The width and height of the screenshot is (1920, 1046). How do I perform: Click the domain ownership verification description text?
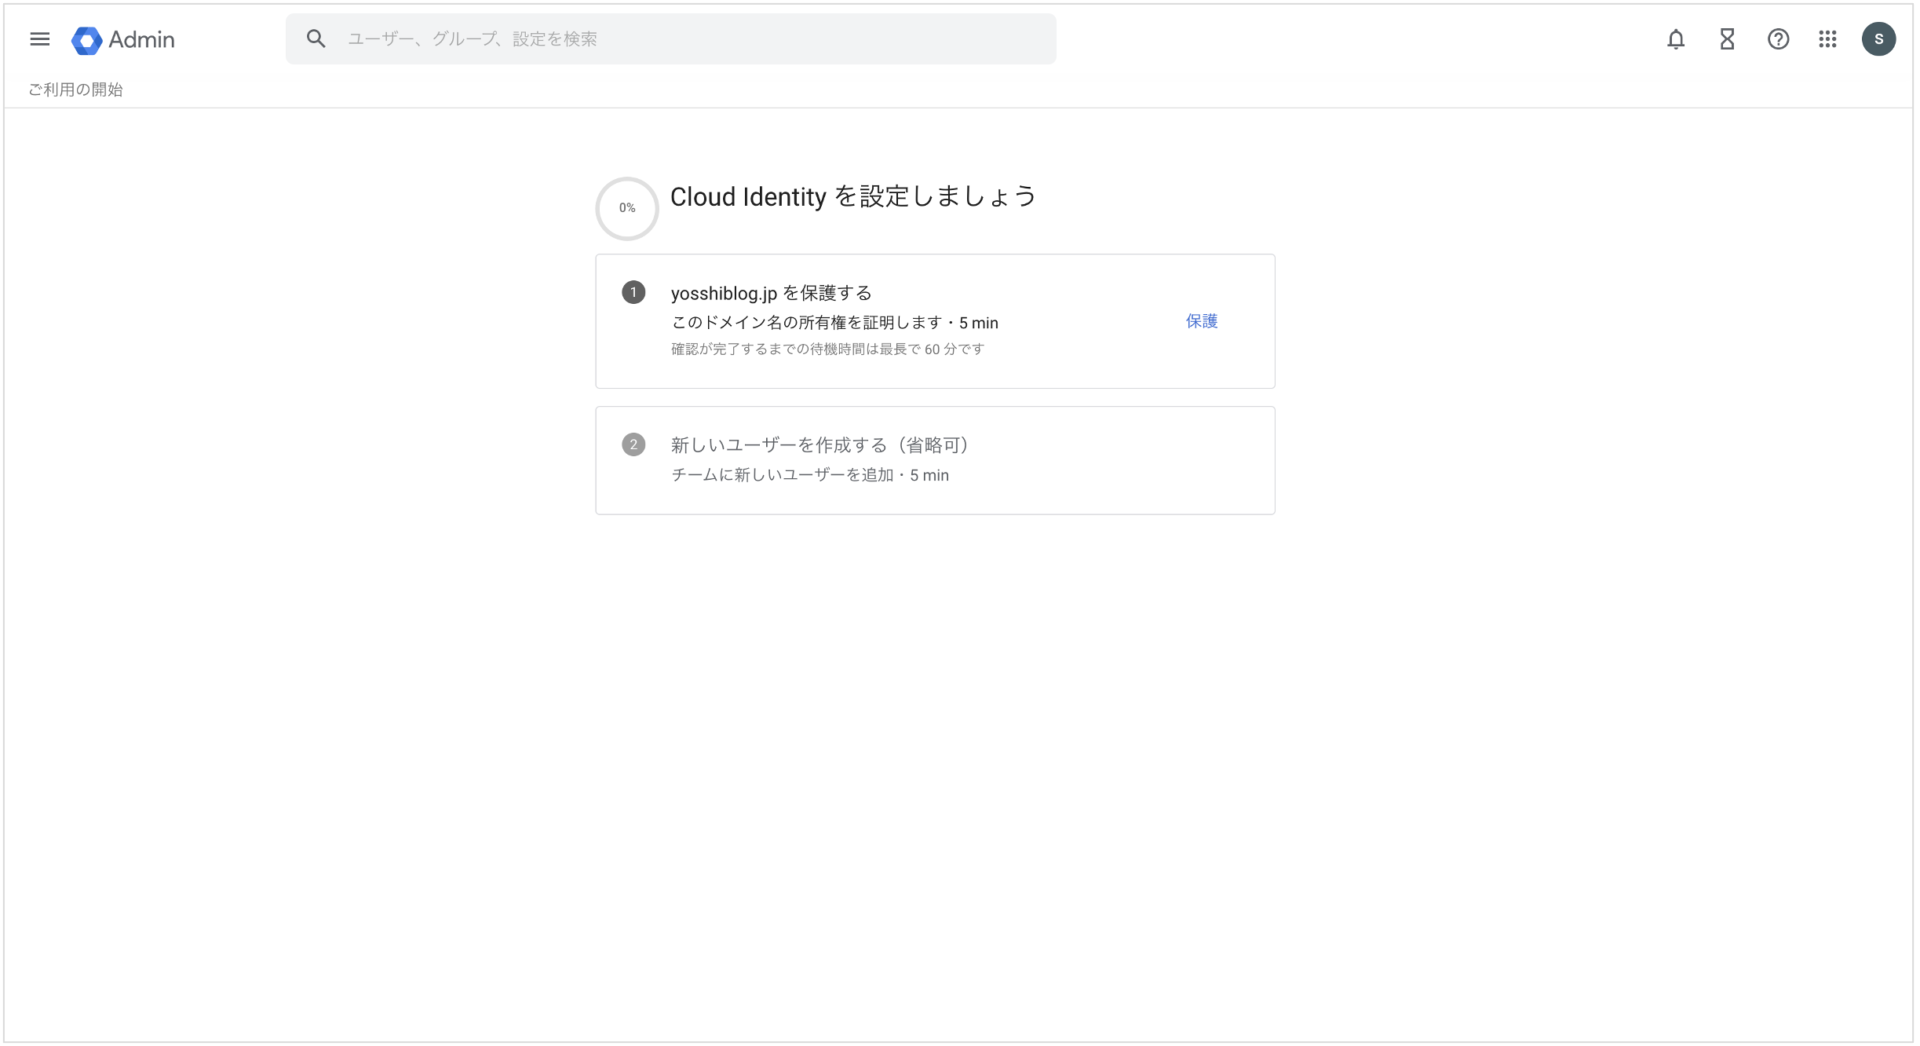(834, 322)
